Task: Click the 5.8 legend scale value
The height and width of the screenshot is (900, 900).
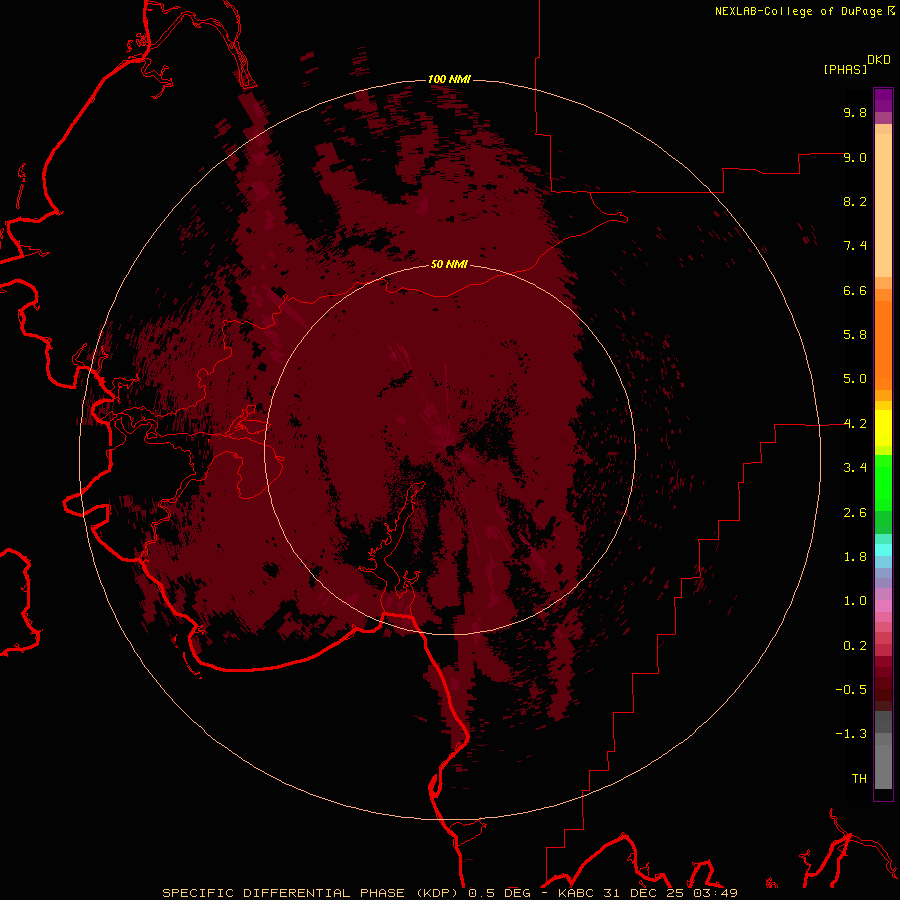Action: [855, 335]
